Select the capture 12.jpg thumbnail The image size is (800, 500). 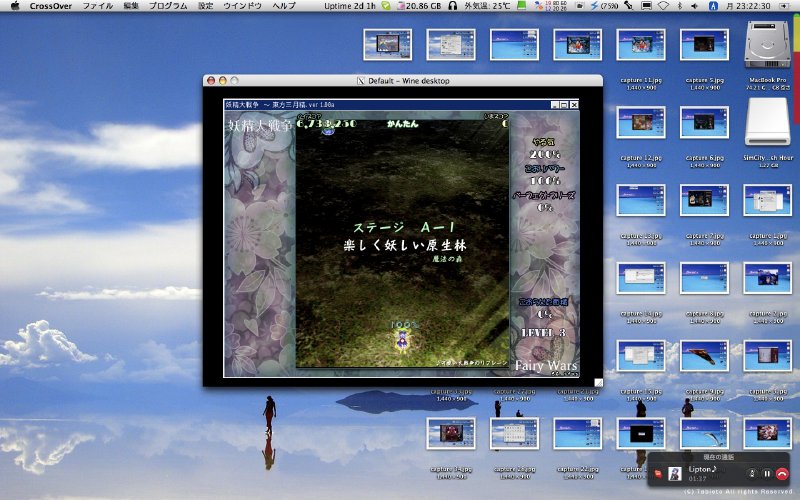(x=641, y=122)
